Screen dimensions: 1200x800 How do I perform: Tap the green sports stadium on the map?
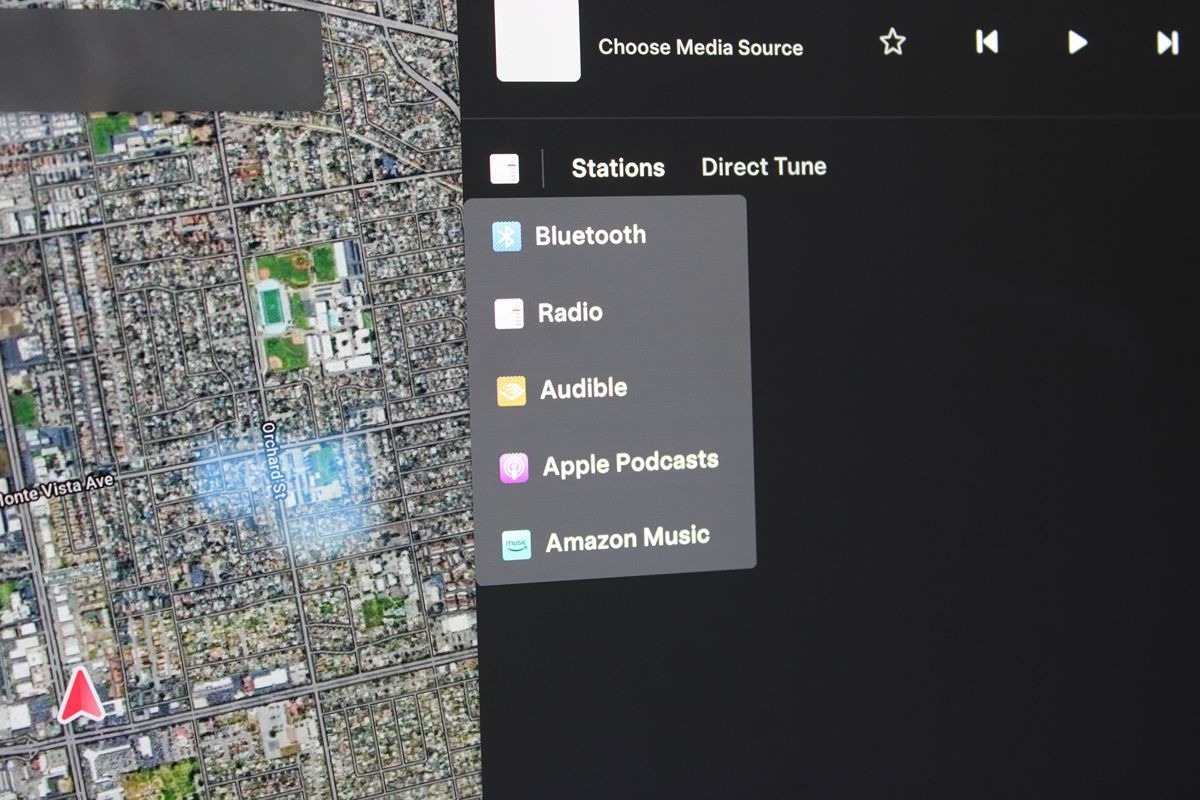click(272, 306)
